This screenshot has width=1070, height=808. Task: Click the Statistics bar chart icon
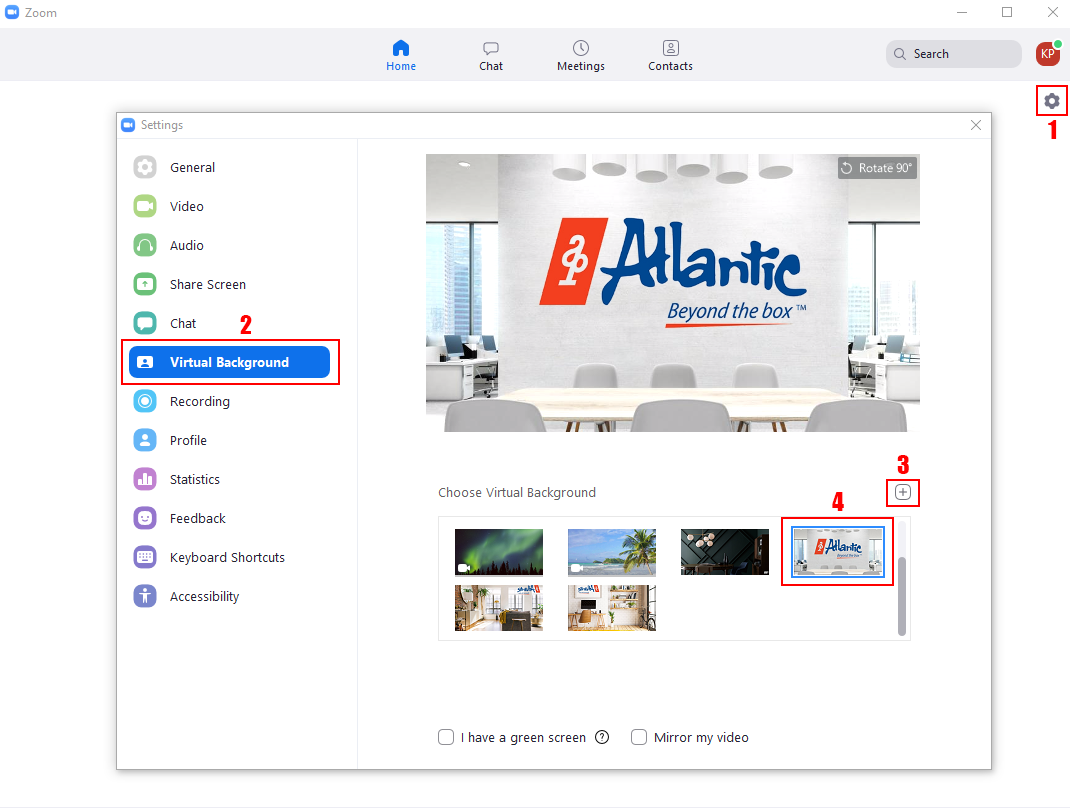coord(145,479)
